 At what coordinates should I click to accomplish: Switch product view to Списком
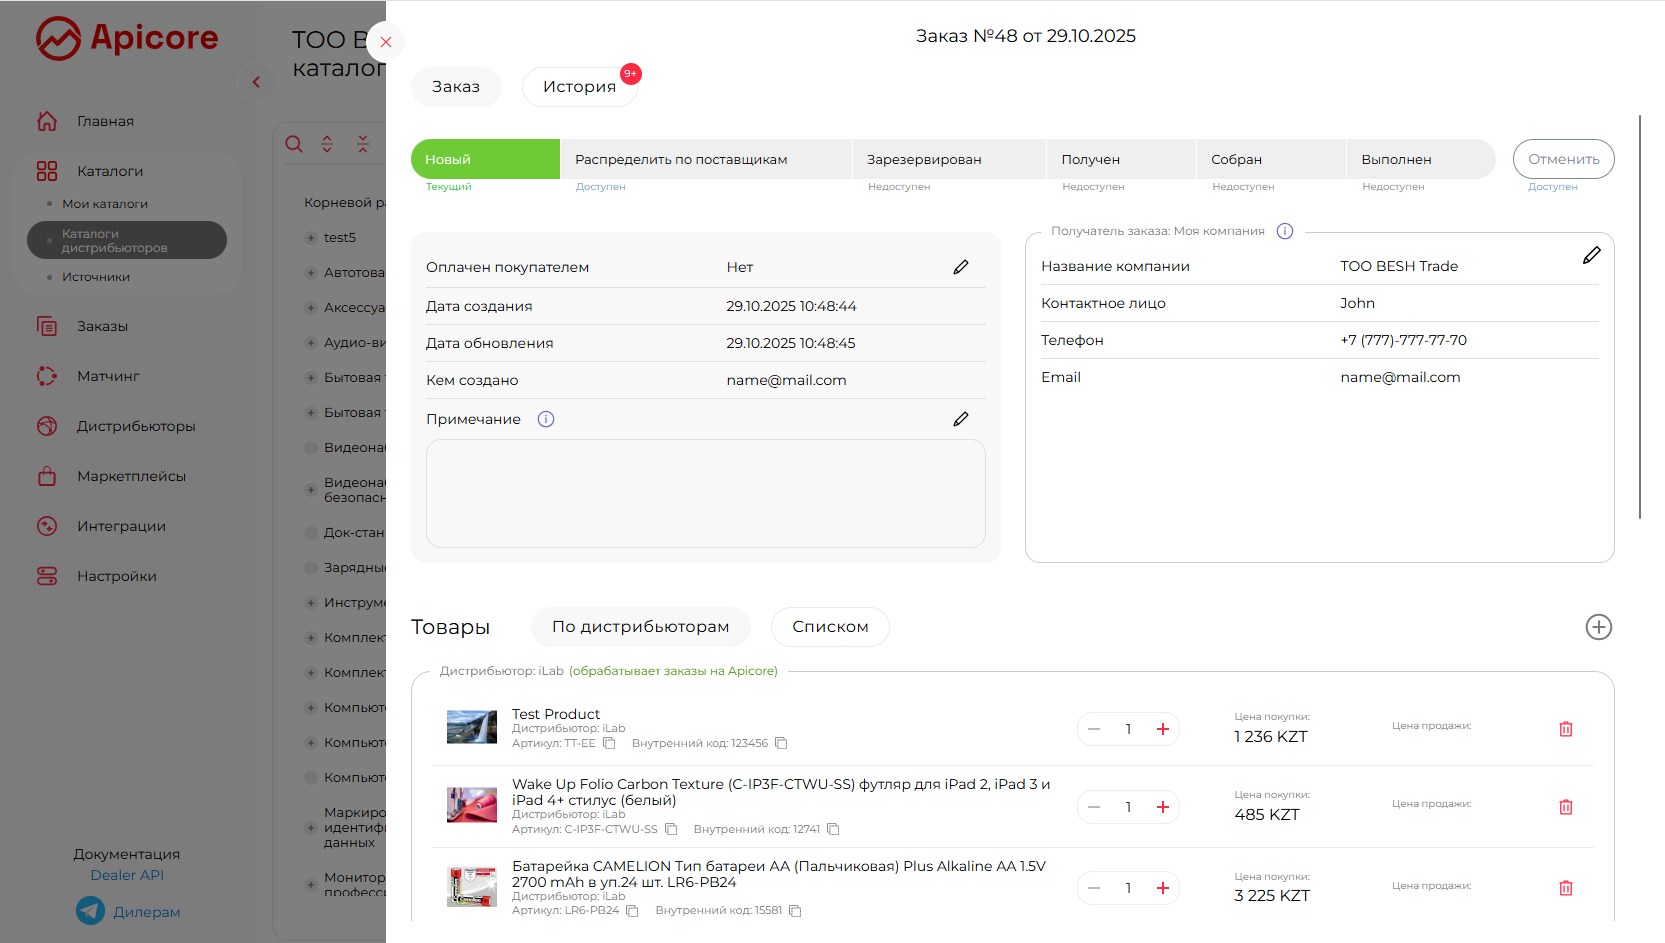(x=830, y=627)
